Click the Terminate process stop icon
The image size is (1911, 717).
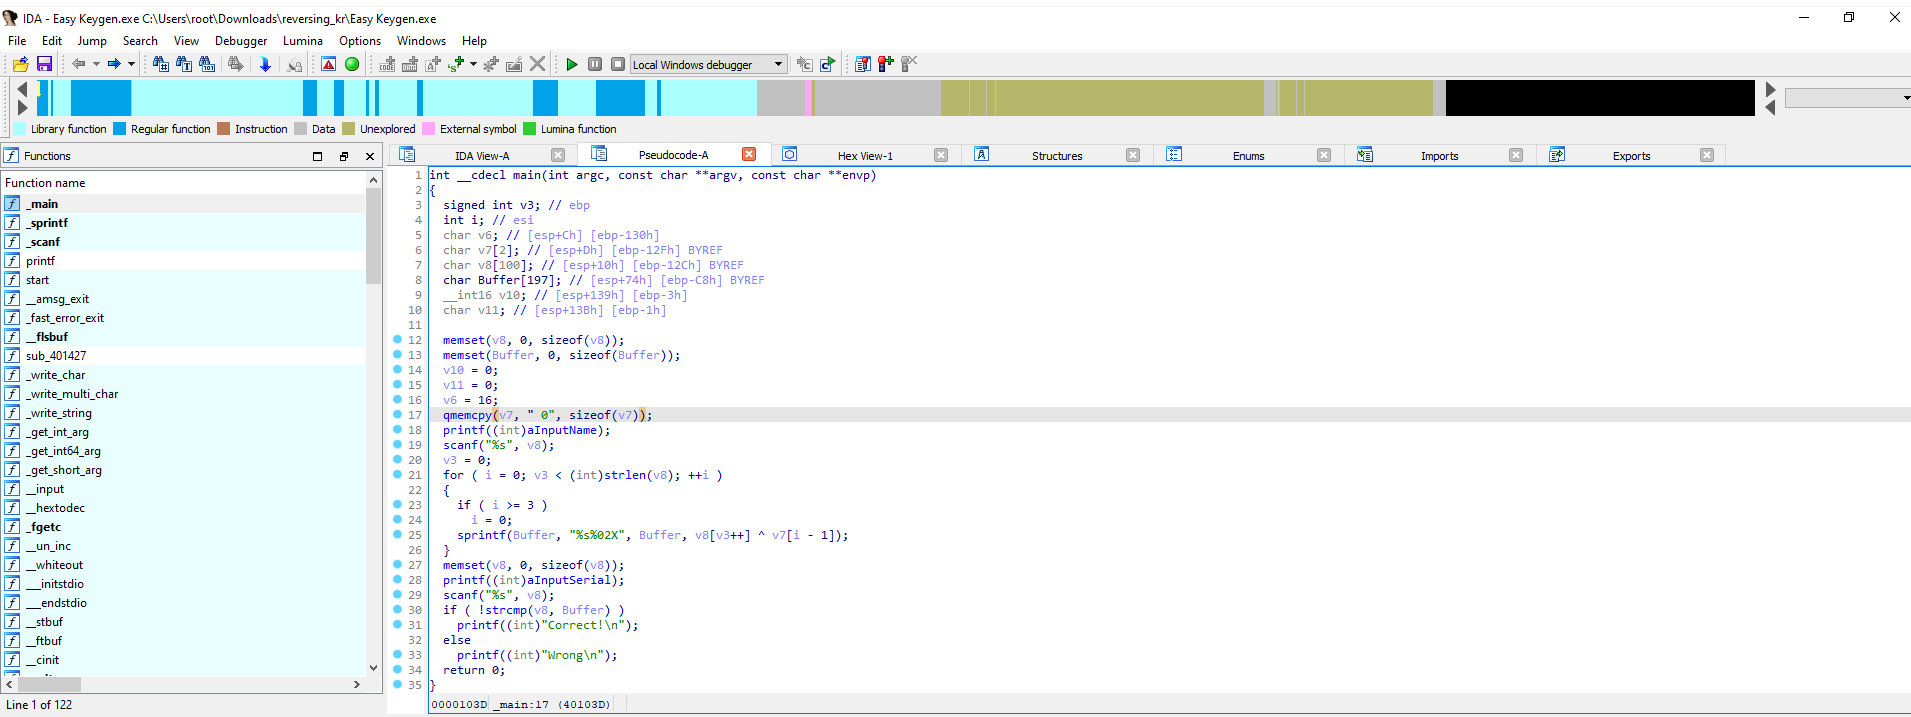tap(618, 64)
